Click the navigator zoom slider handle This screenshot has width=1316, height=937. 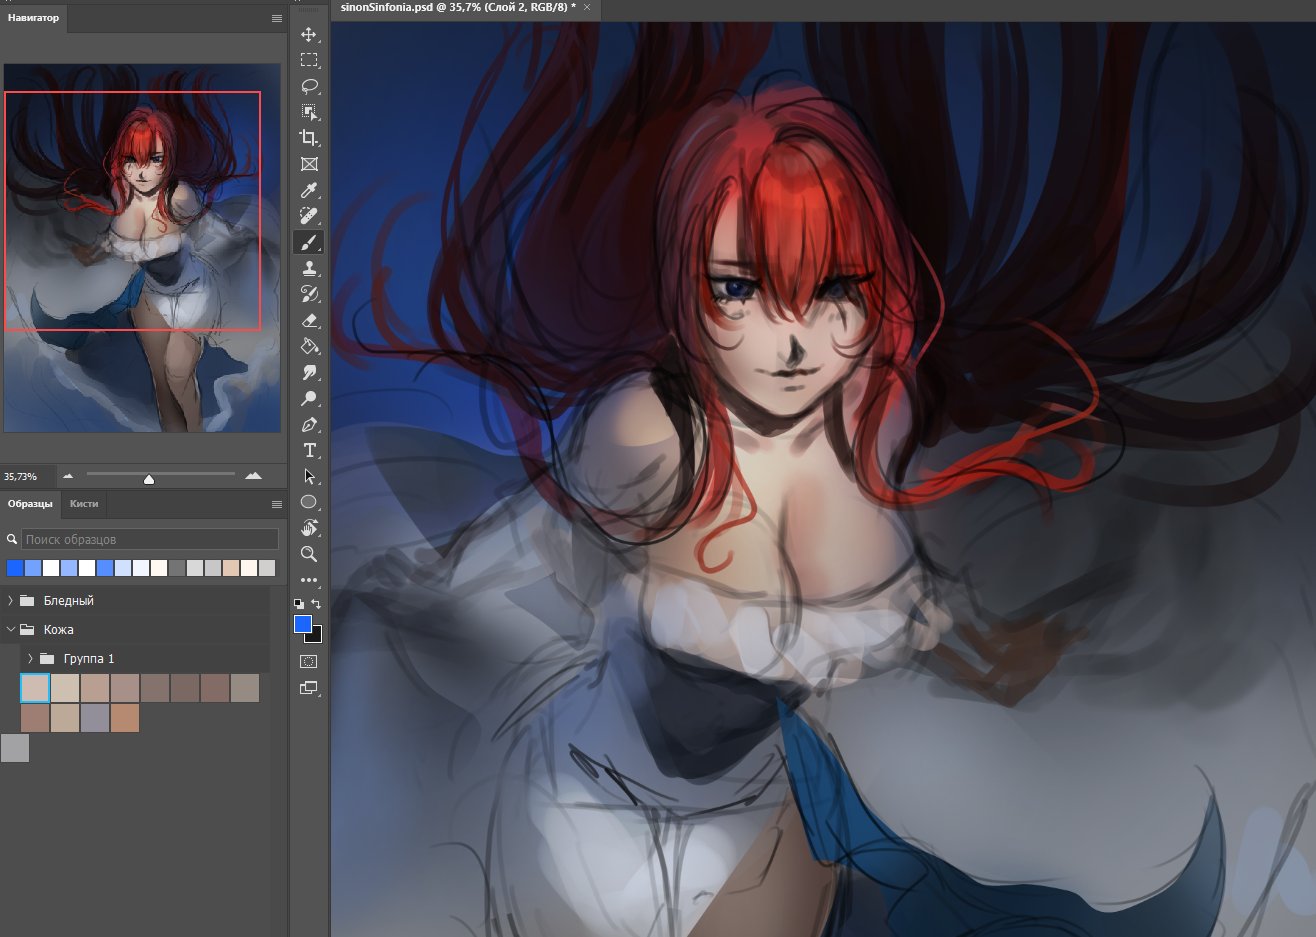point(149,479)
